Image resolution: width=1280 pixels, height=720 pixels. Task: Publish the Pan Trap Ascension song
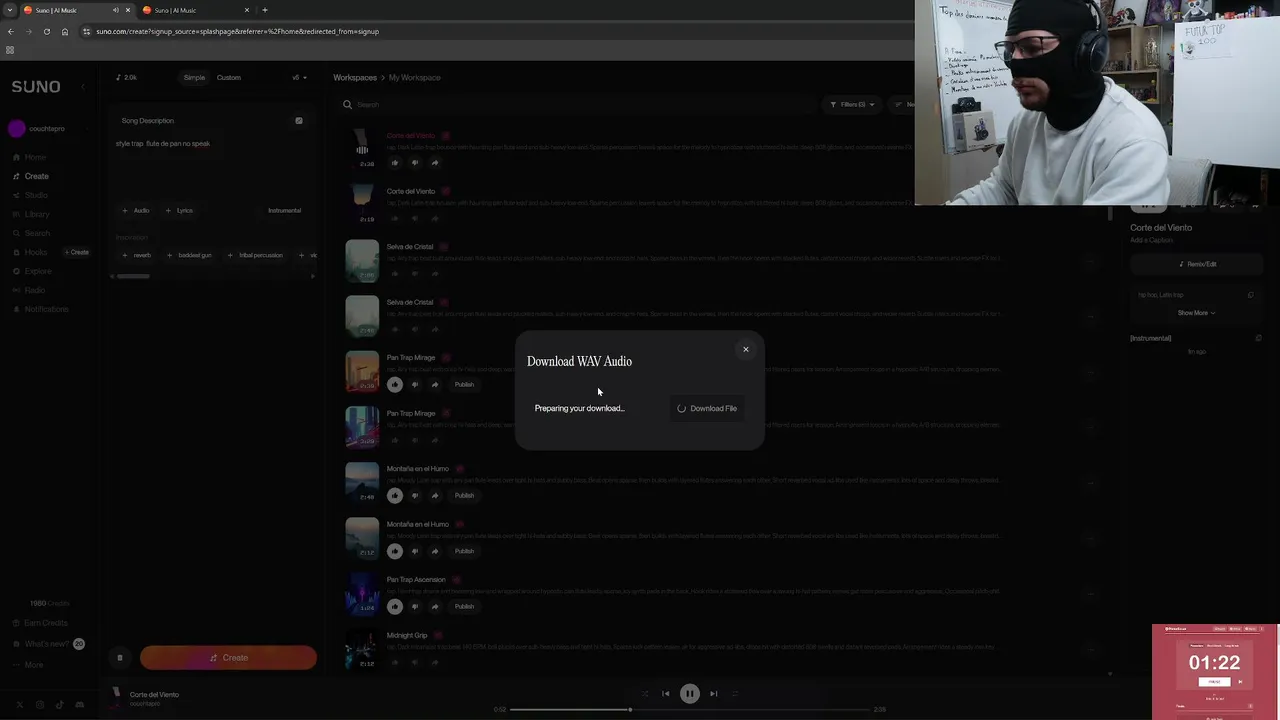(464, 606)
